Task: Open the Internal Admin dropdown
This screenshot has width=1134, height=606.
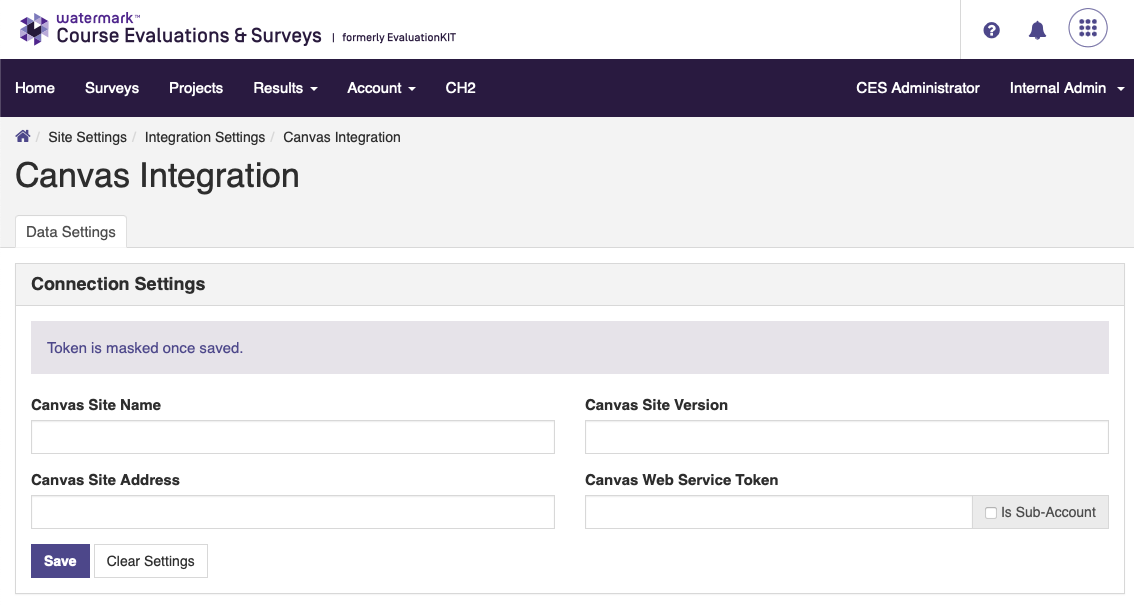Action: pyautogui.click(x=1067, y=88)
